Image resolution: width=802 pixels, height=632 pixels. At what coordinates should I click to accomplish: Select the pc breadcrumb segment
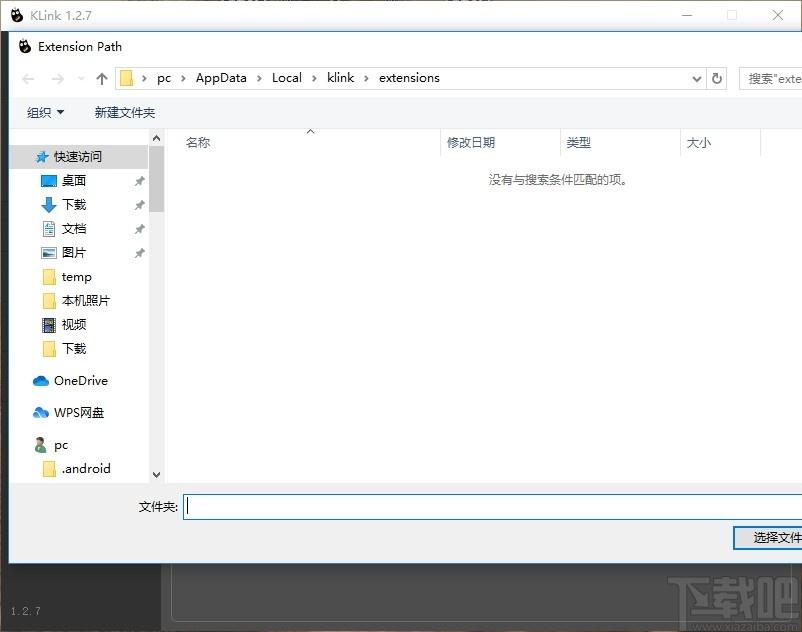(x=164, y=78)
